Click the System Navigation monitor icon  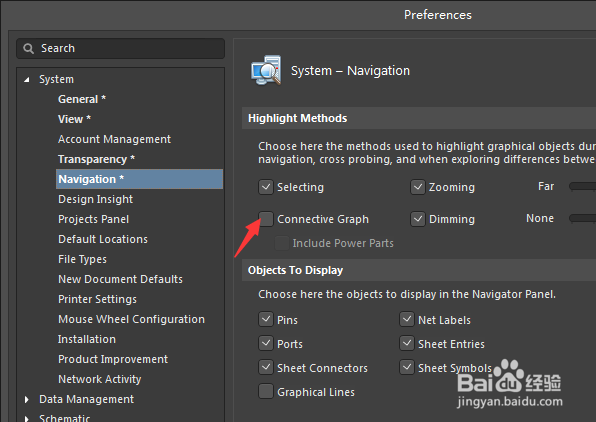(x=266, y=70)
